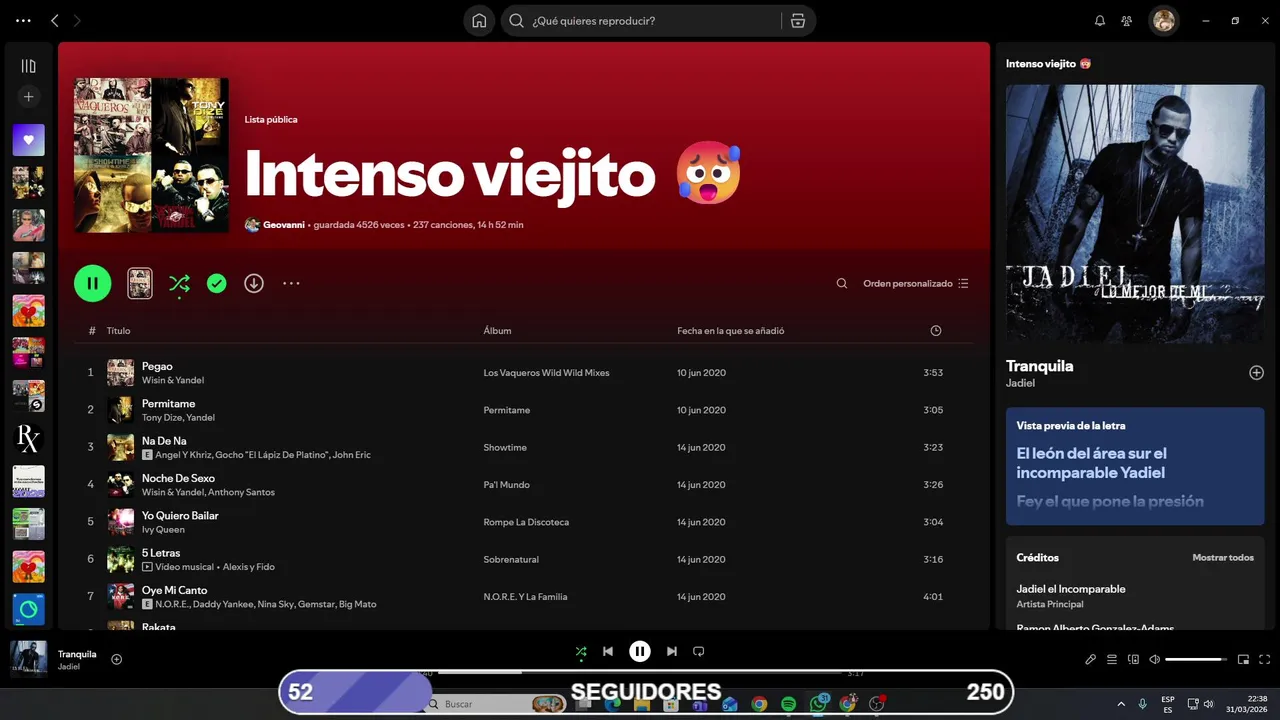1280x720 pixels.
Task: Open the Sobrenatural album link
Action: (511, 560)
